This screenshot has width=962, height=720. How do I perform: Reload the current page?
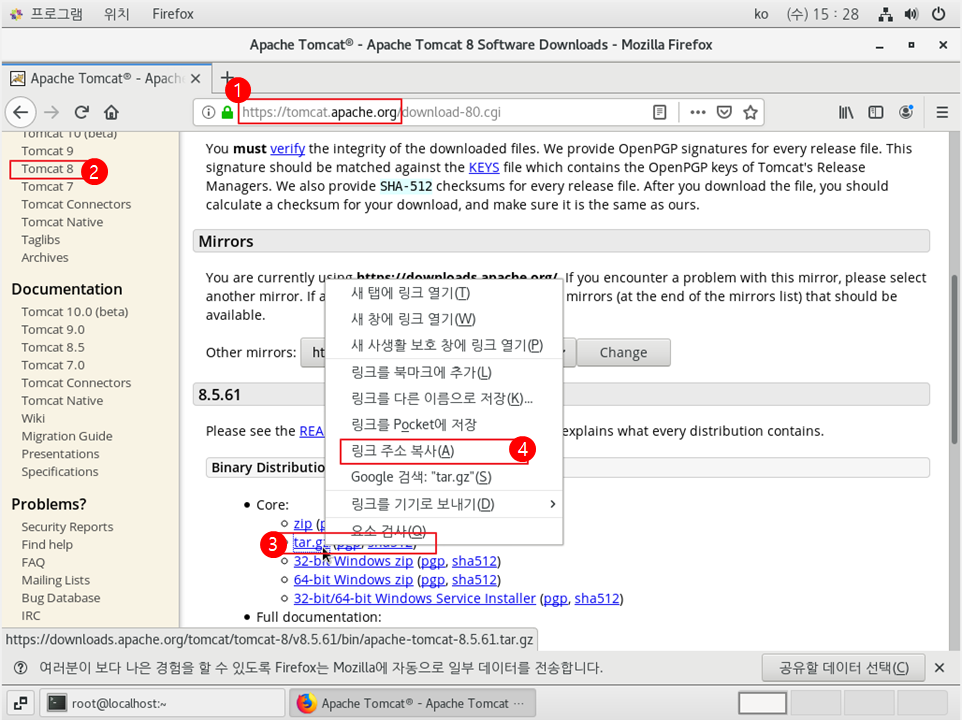click(x=82, y=112)
